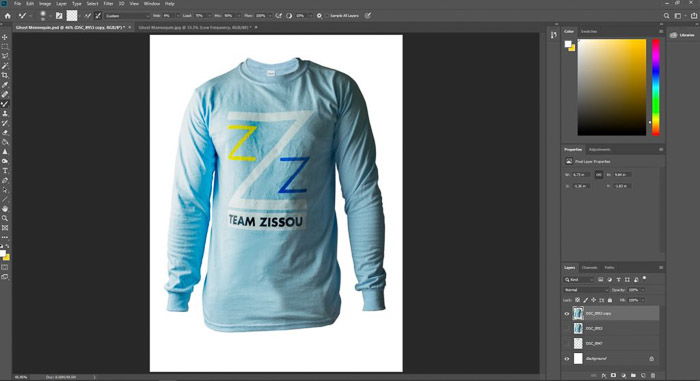This screenshot has height=381, width=700.
Task: Delete the selected layer with trash icon
Action: click(653, 376)
